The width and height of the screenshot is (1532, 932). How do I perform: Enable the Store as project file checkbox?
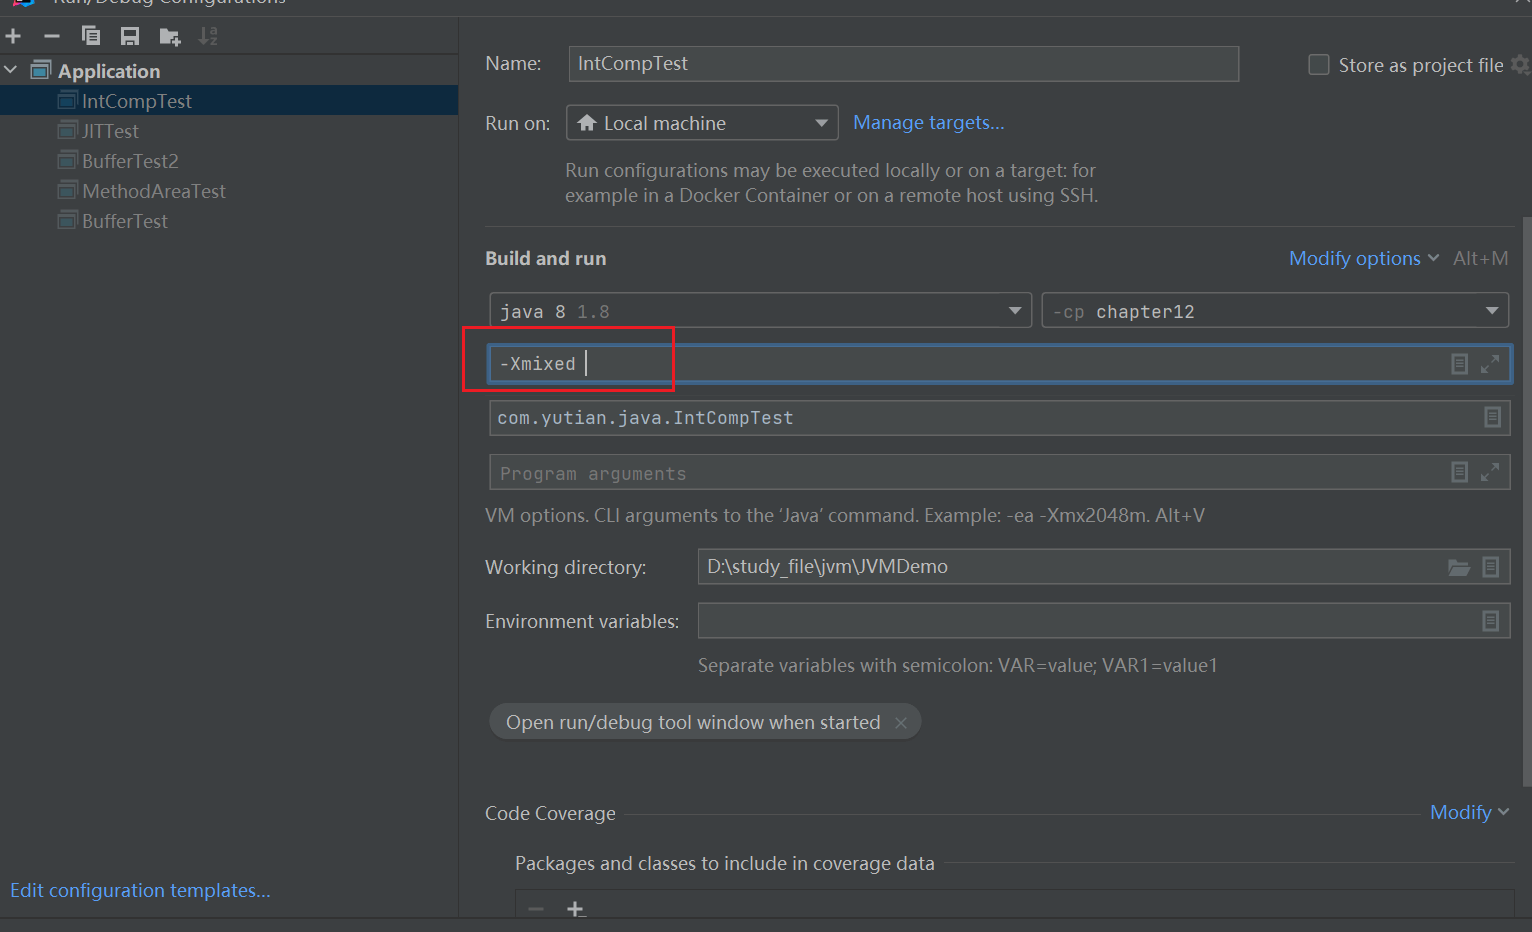point(1319,65)
